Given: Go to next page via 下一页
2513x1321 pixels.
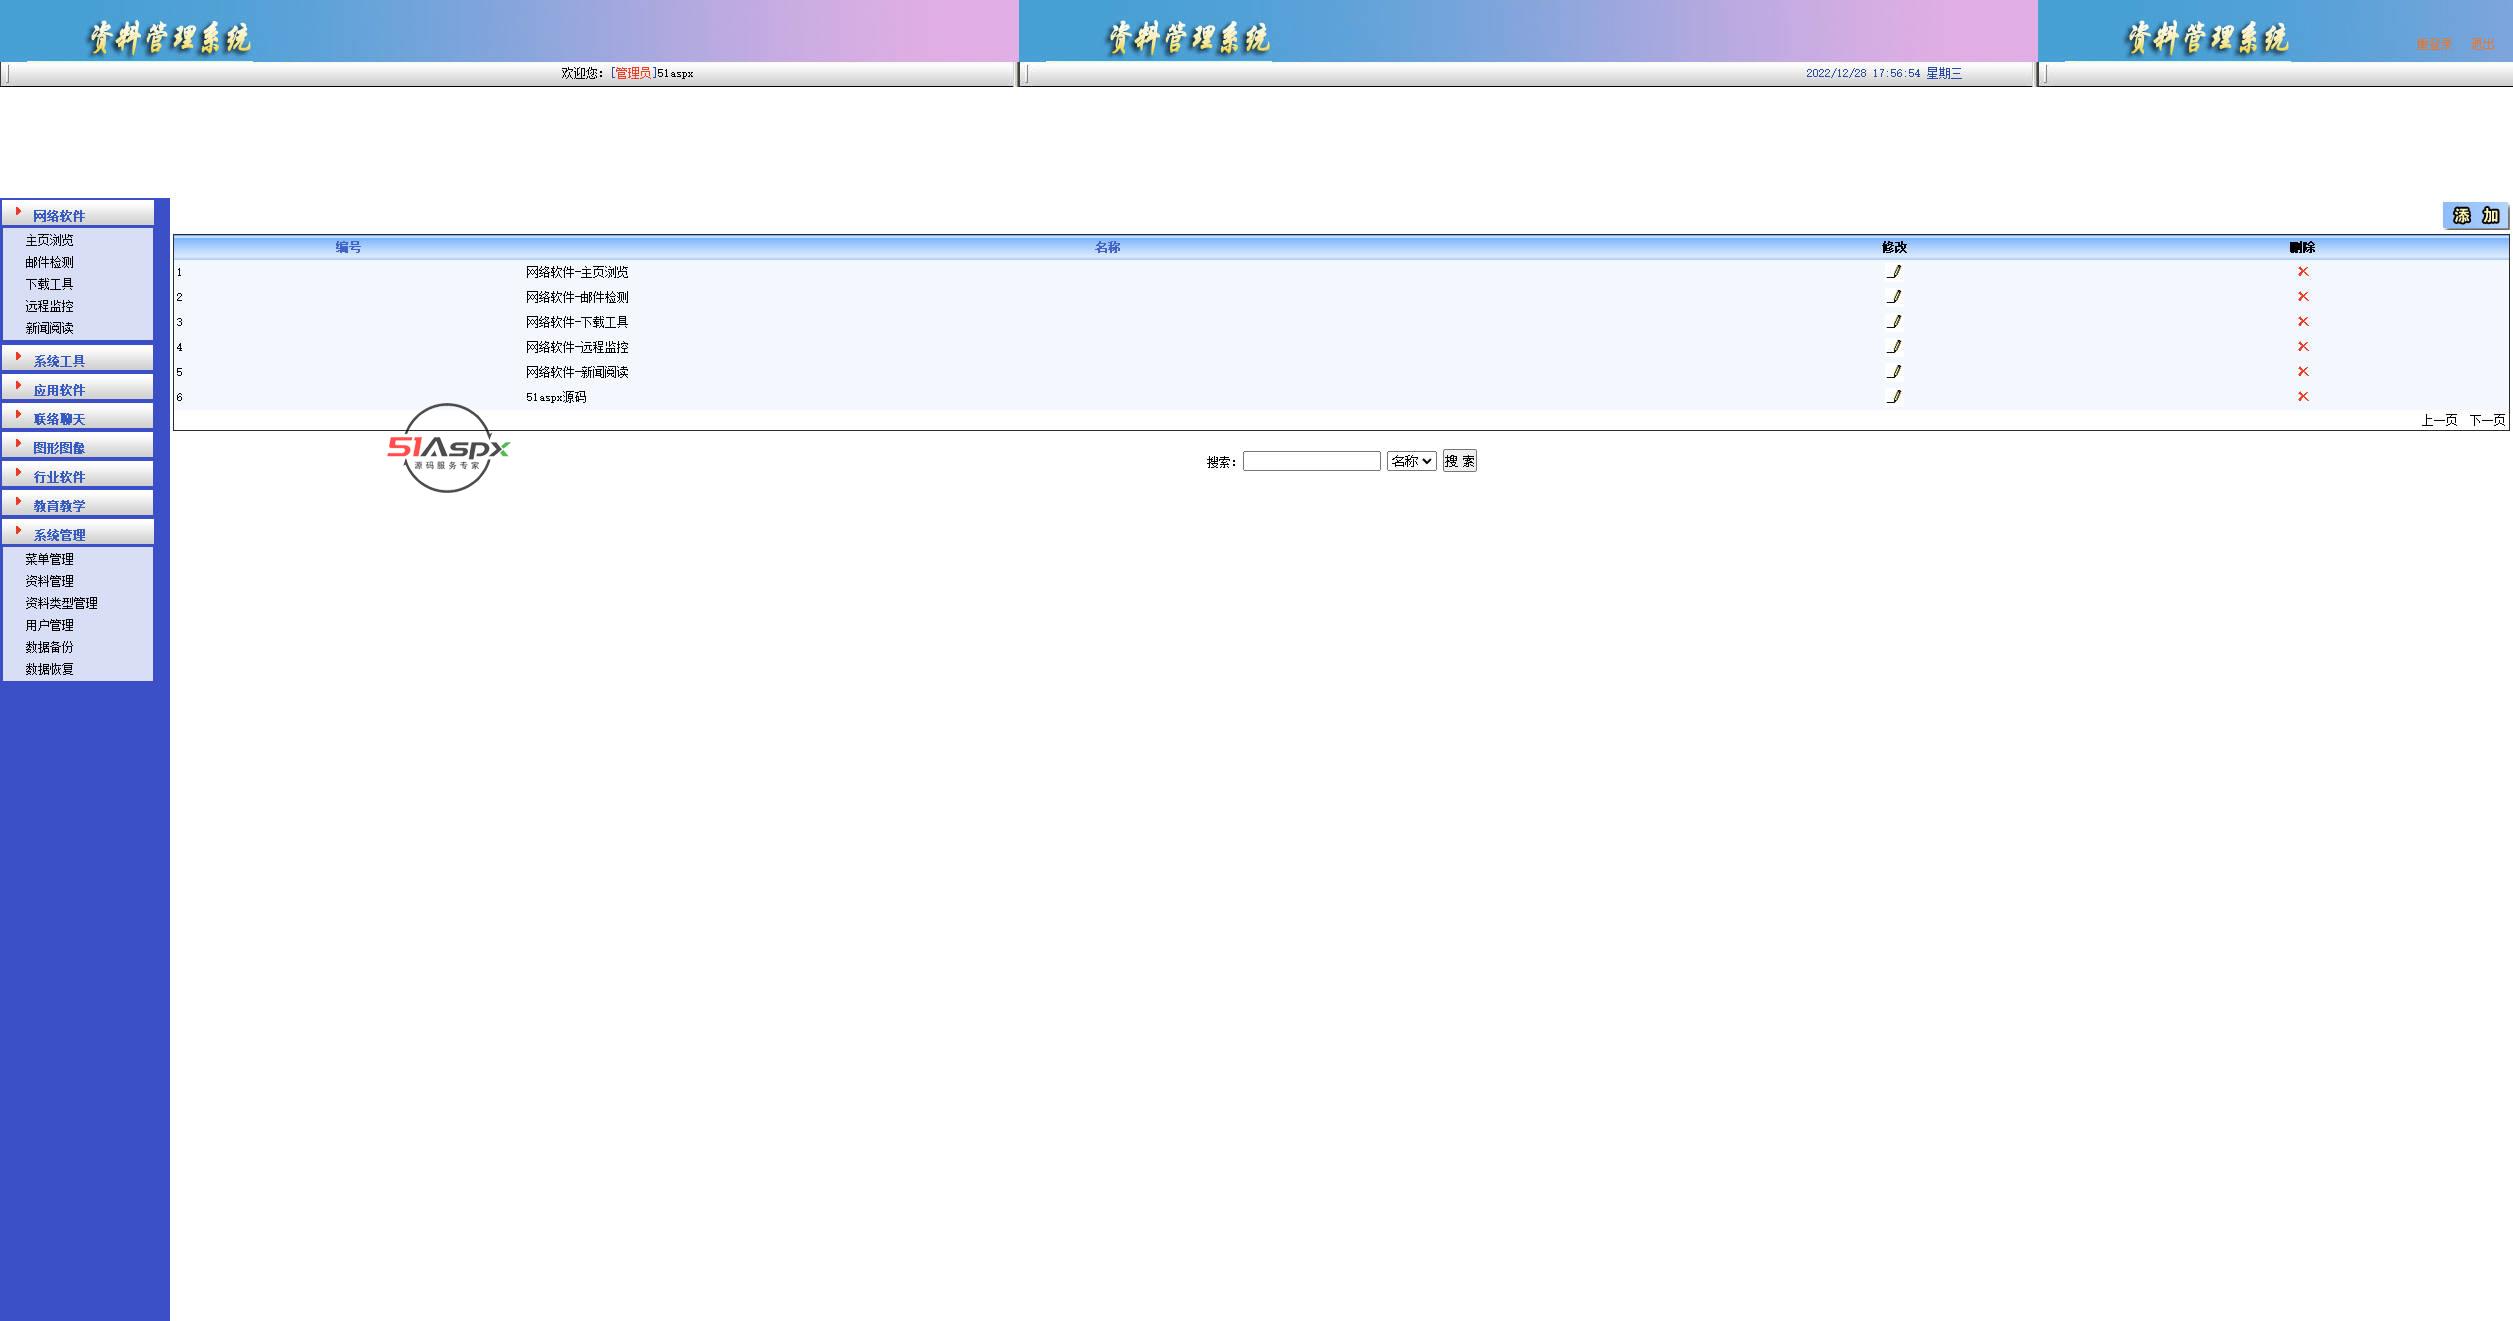Looking at the screenshot, I should [2486, 420].
